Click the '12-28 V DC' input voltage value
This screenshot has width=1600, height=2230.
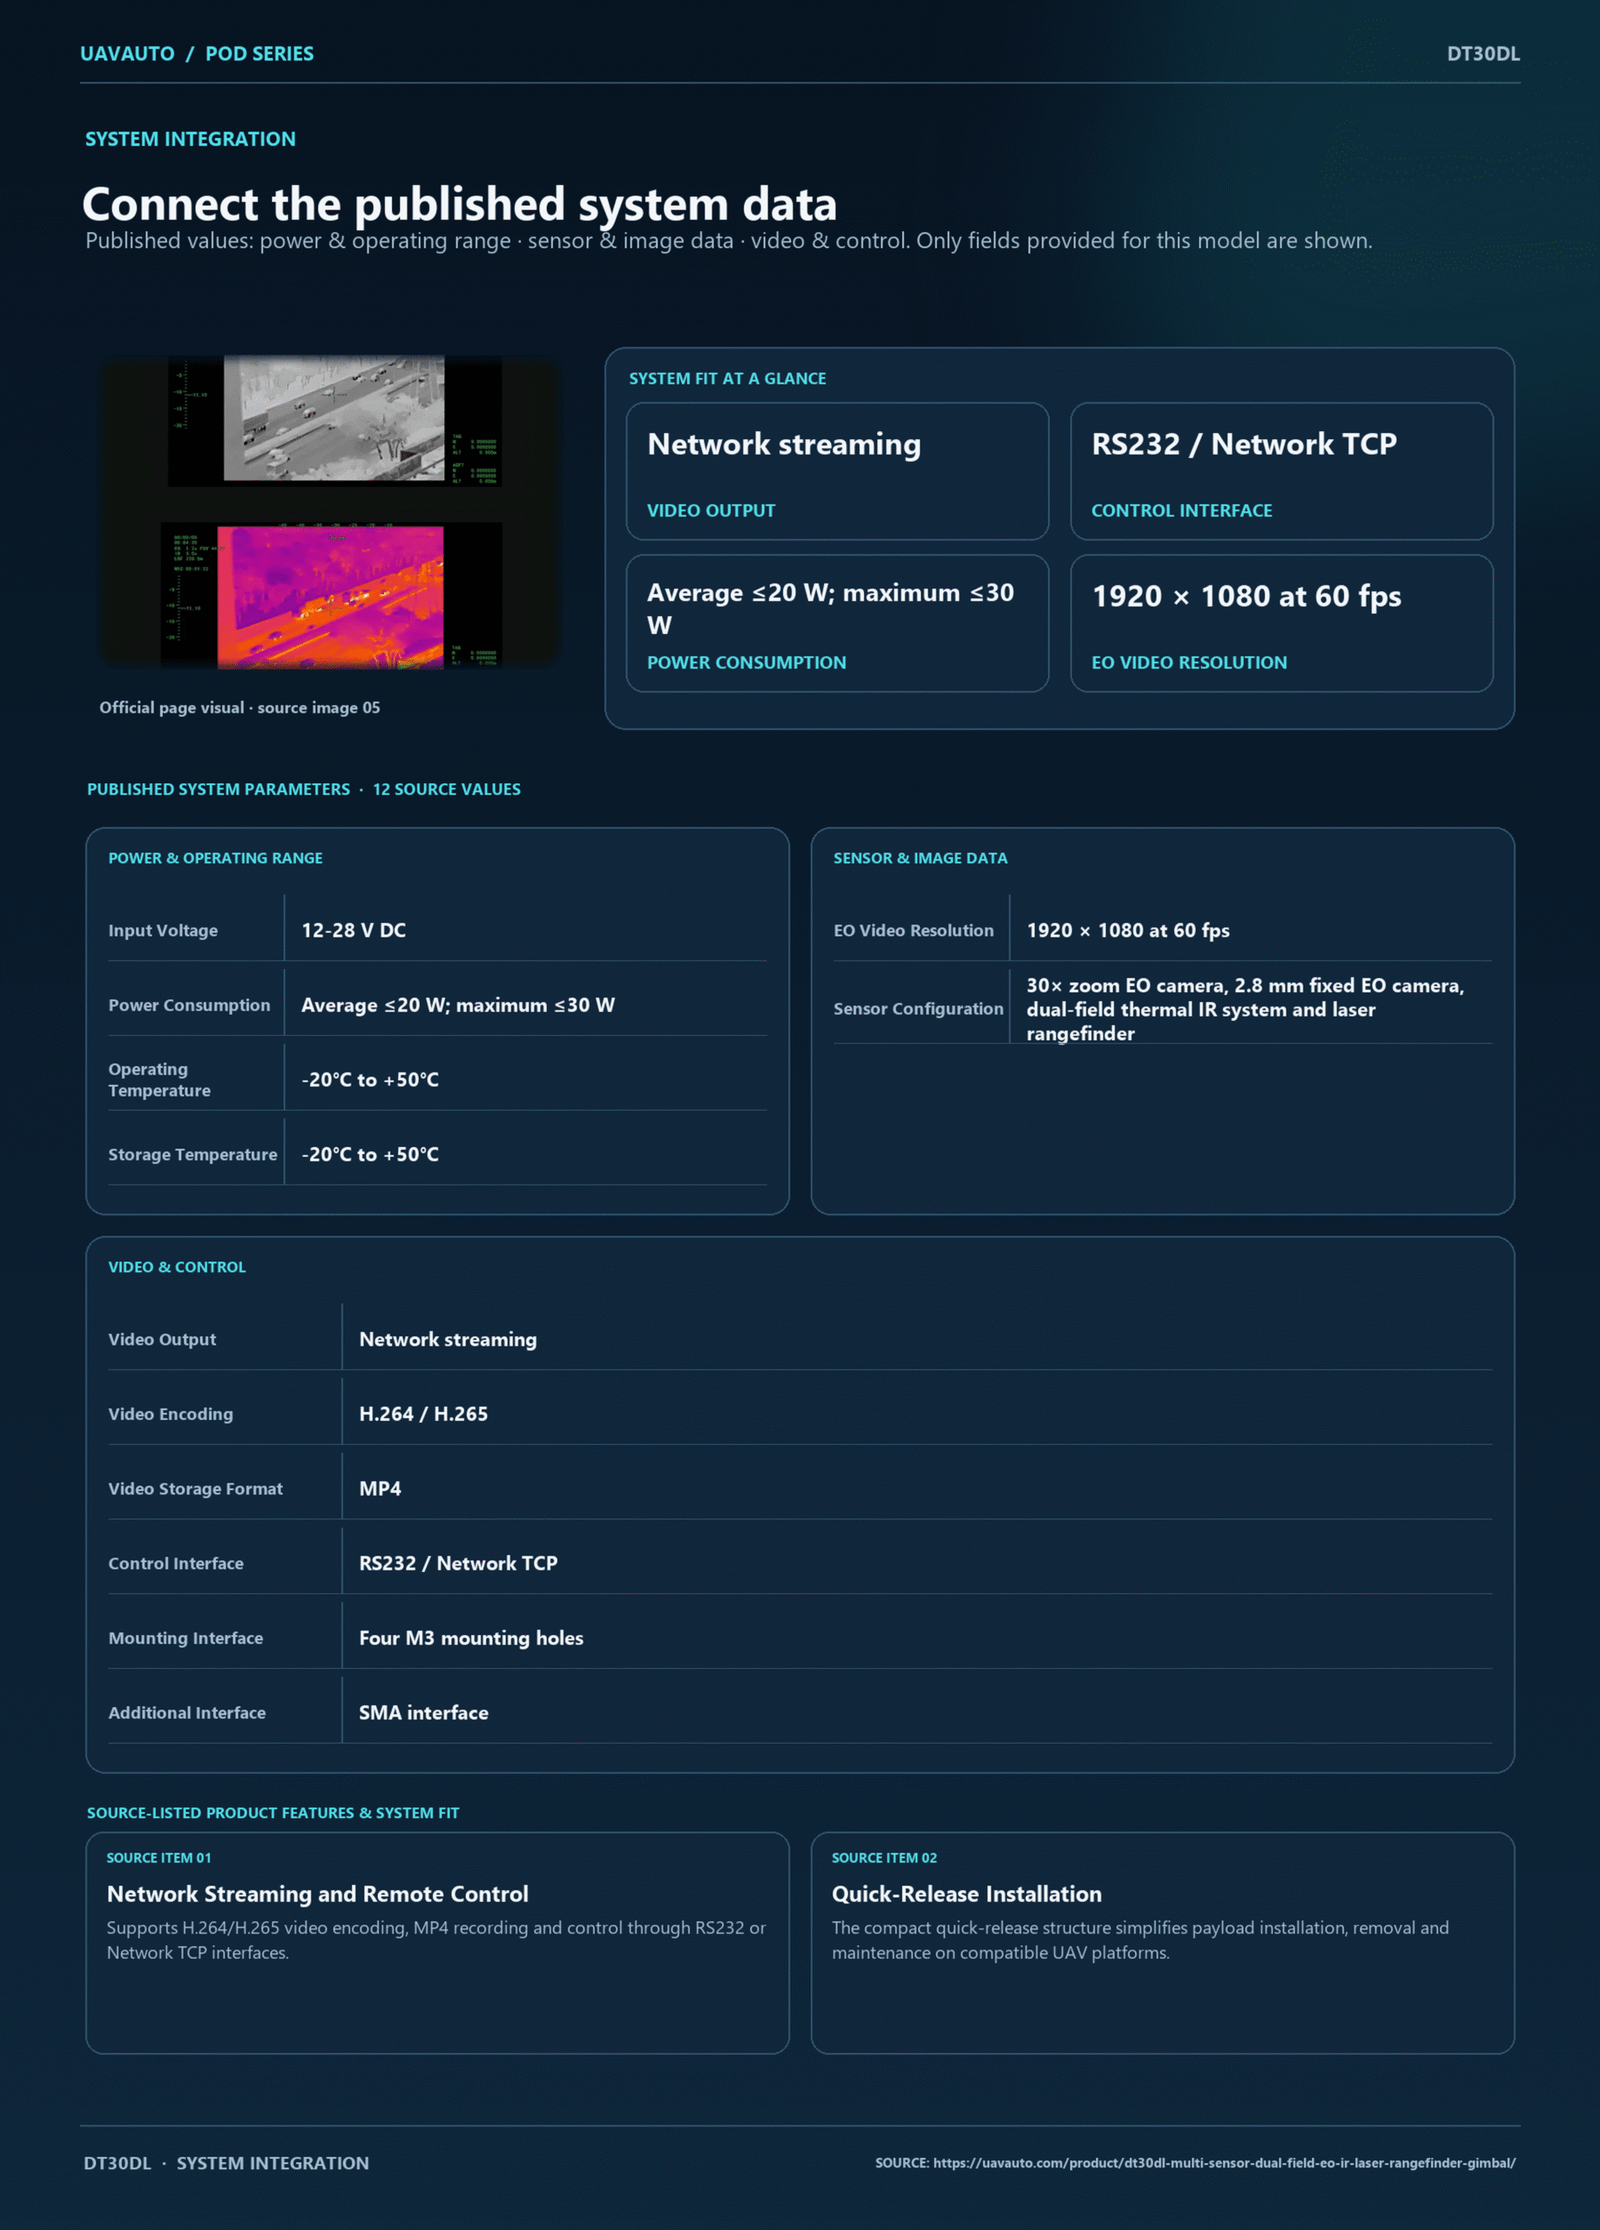click(353, 930)
